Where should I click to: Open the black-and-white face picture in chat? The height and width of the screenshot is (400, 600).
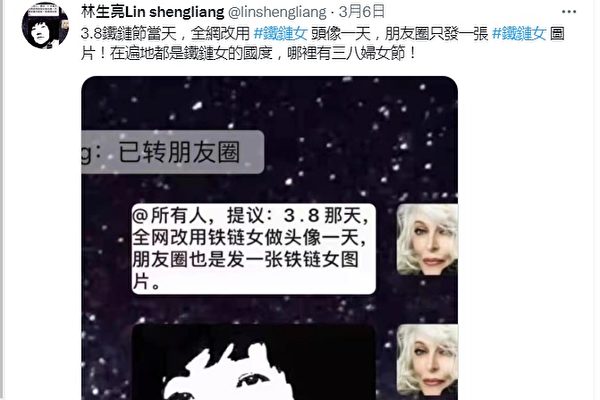coord(253,362)
